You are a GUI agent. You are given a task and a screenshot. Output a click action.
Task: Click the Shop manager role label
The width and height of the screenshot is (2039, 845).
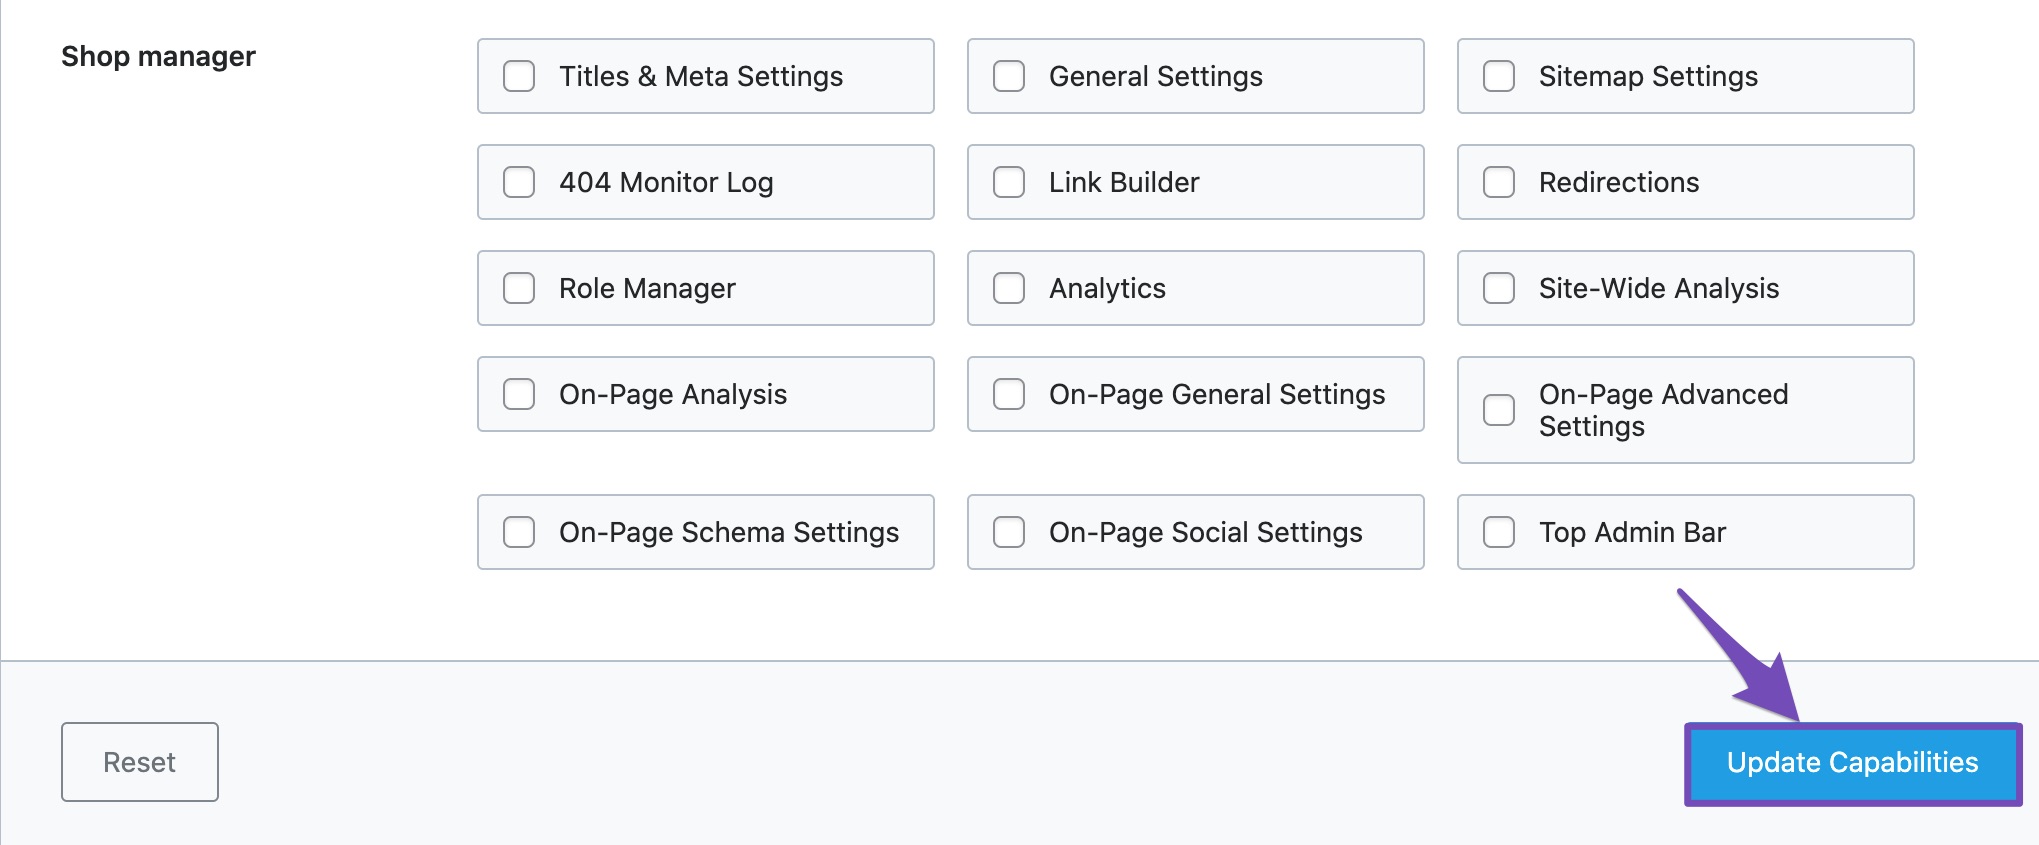(x=158, y=57)
